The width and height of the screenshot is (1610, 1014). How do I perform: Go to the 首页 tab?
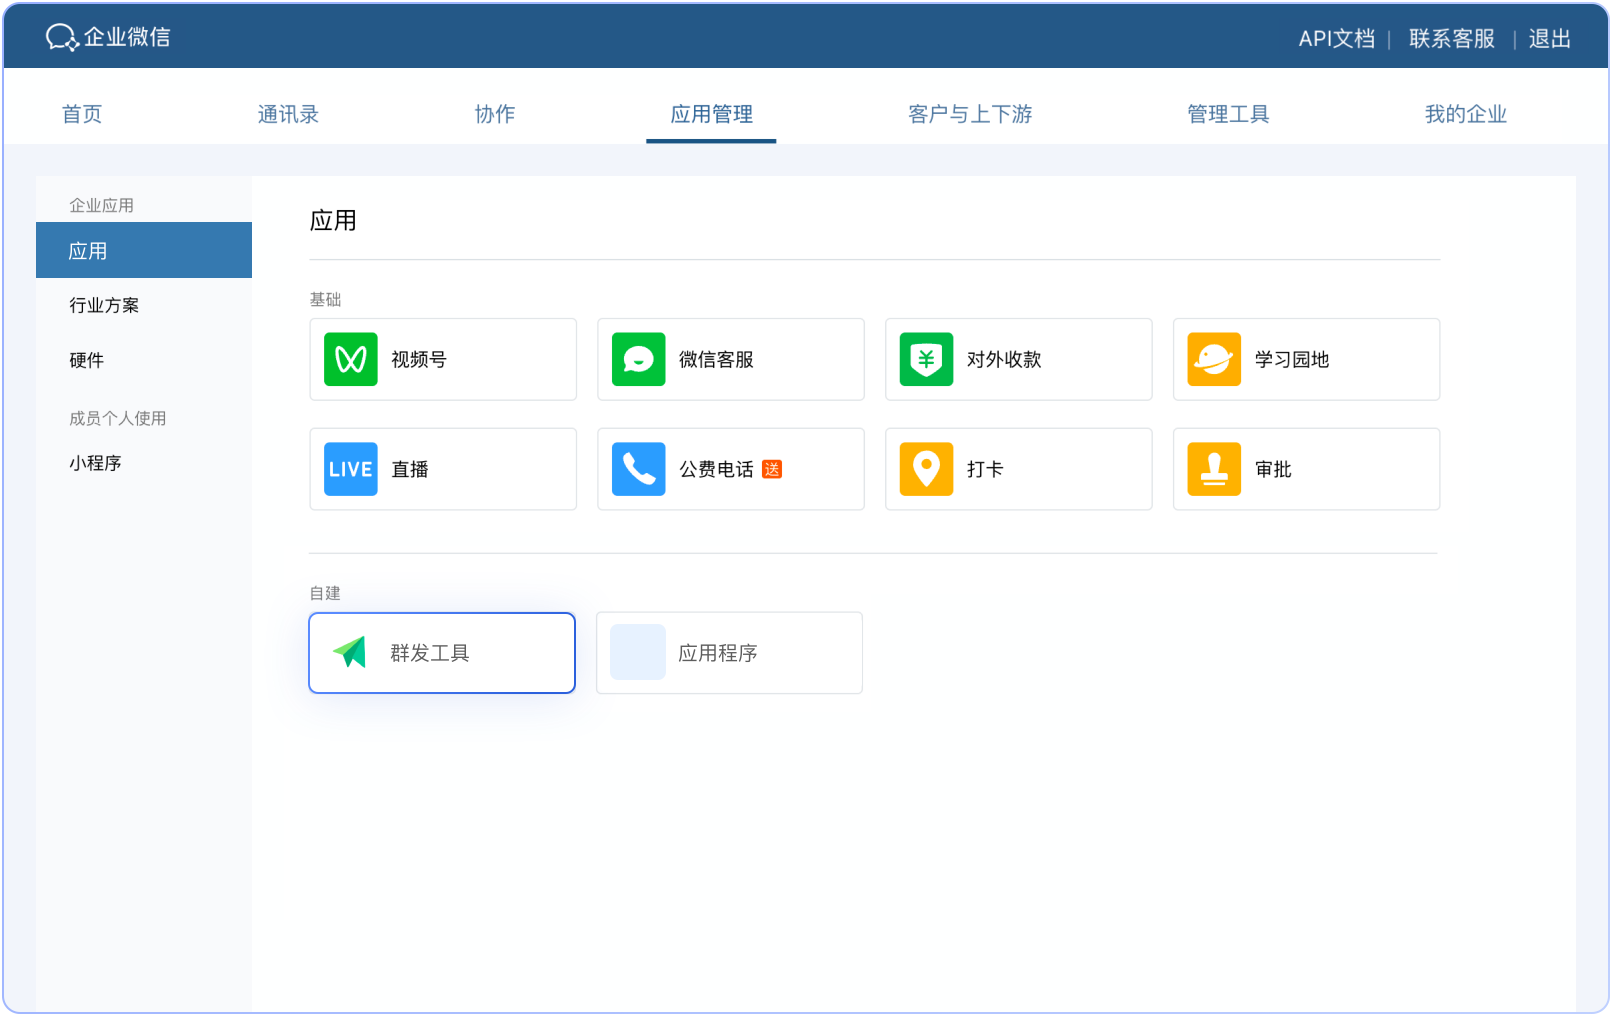82,114
